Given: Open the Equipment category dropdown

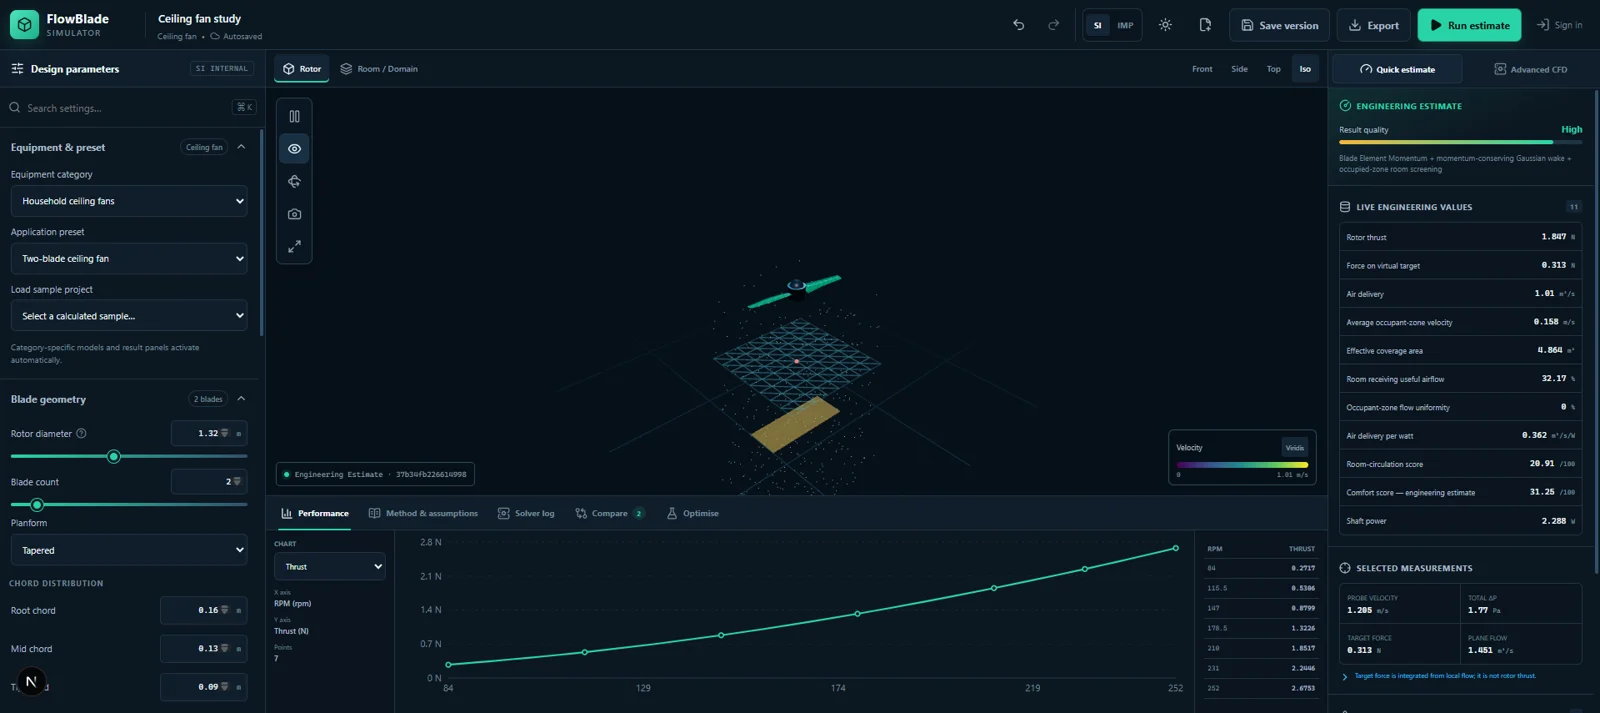Looking at the screenshot, I should pyautogui.click(x=129, y=201).
